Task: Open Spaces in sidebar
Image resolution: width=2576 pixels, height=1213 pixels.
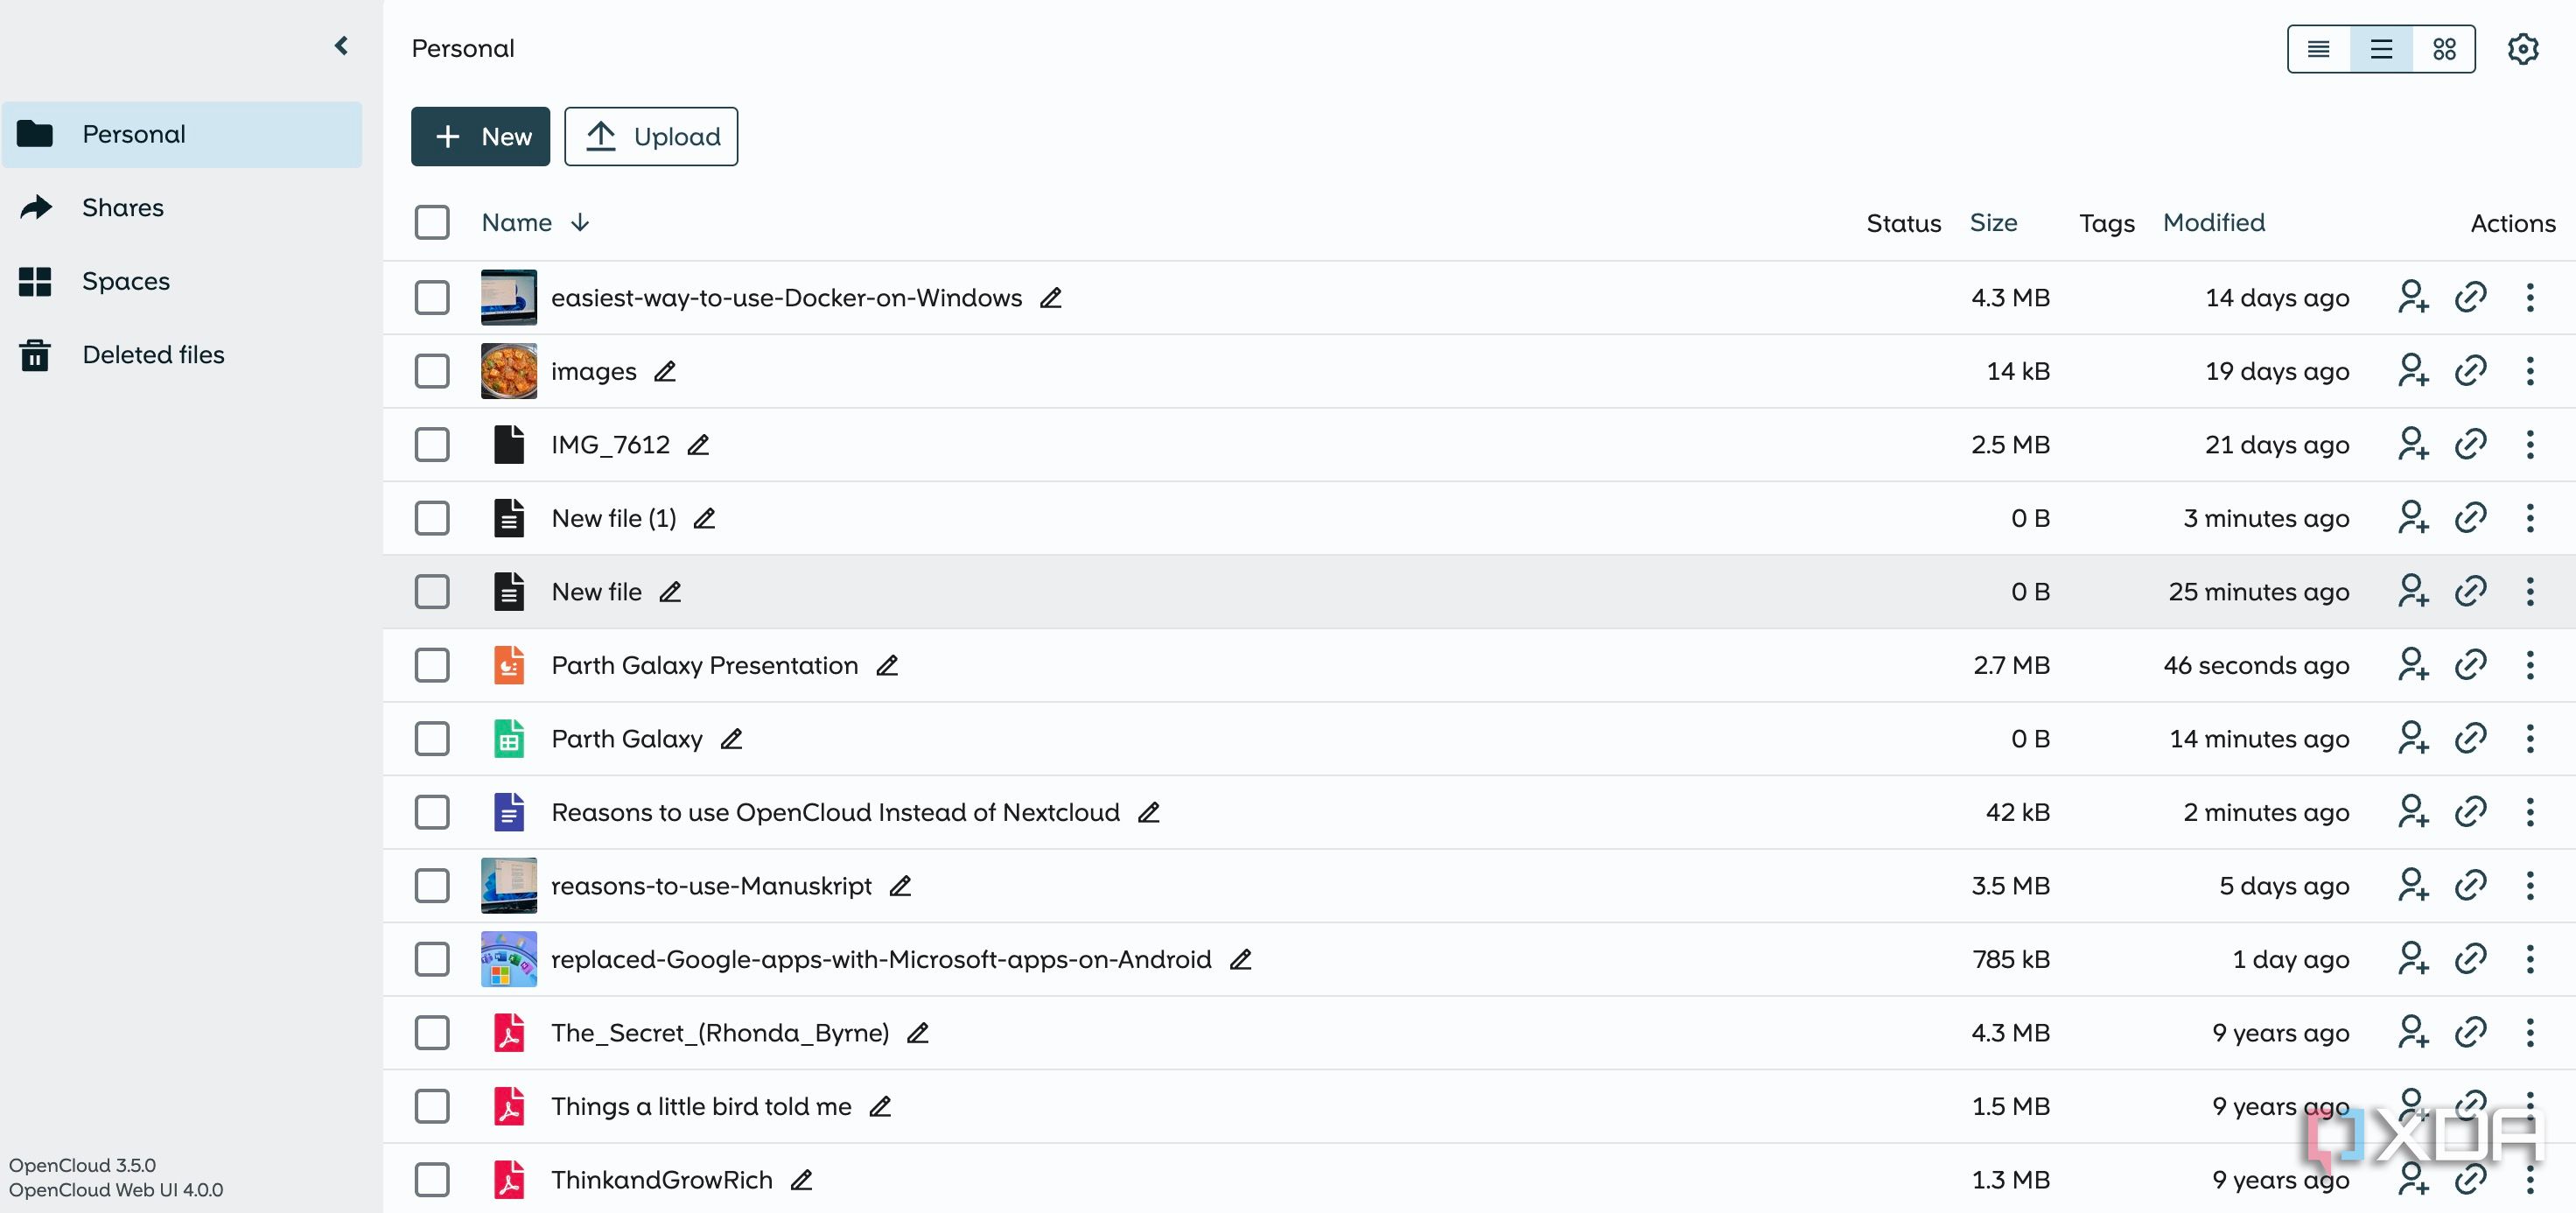Action: (x=182, y=281)
